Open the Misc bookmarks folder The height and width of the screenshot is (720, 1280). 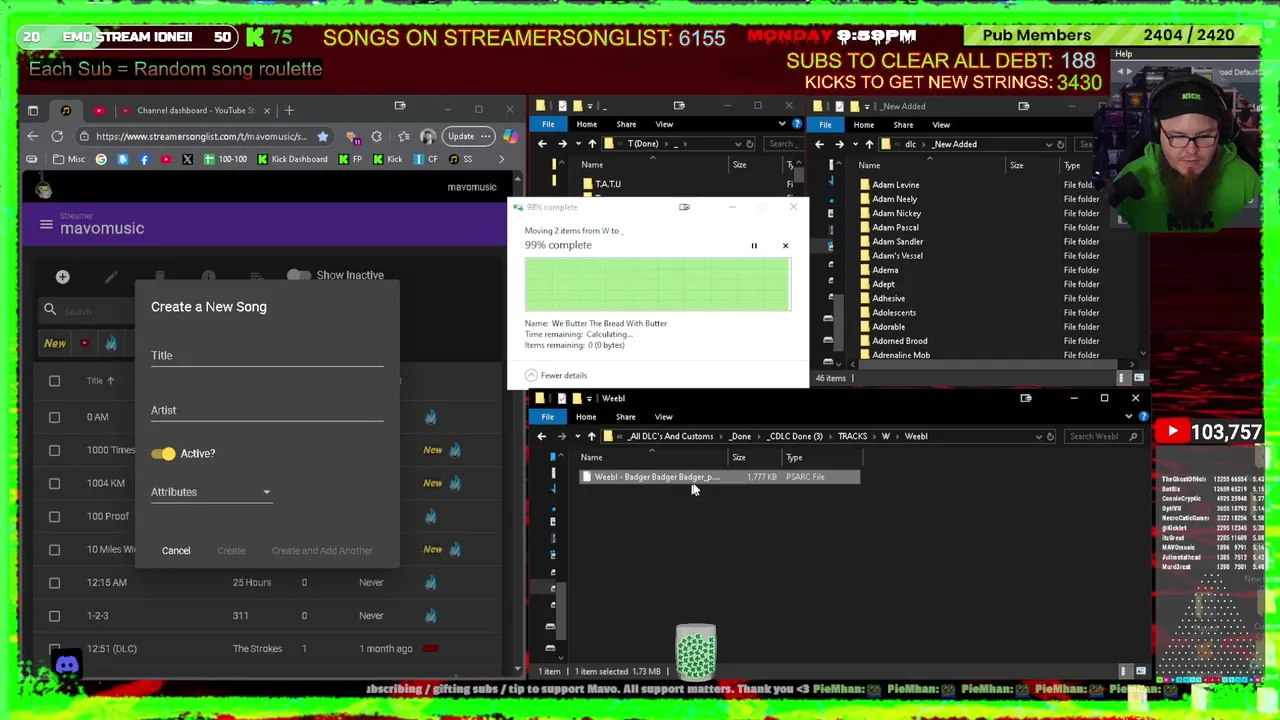pyautogui.click(x=70, y=159)
